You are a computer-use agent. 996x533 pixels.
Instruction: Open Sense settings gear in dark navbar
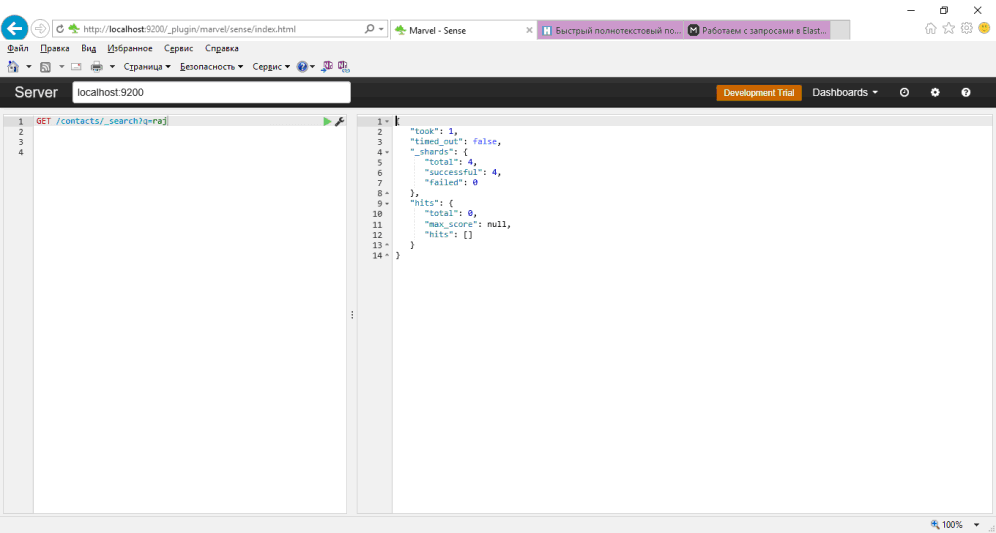[x=935, y=92]
